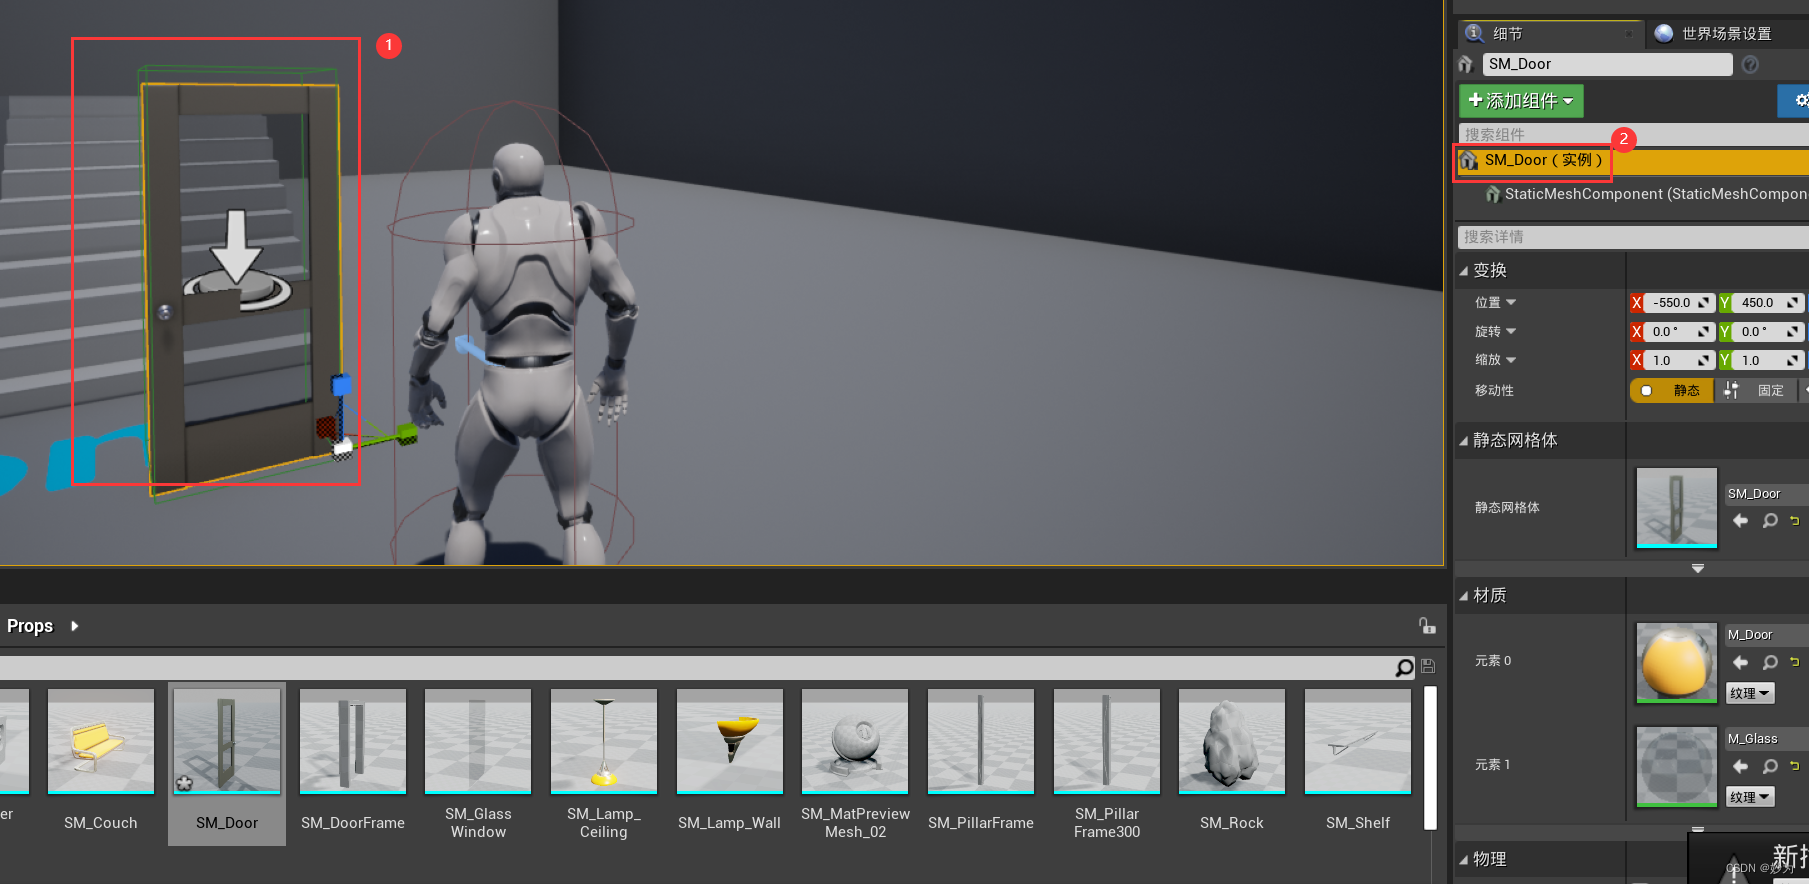Reset M_Door material to default

pyautogui.click(x=1795, y=662)
